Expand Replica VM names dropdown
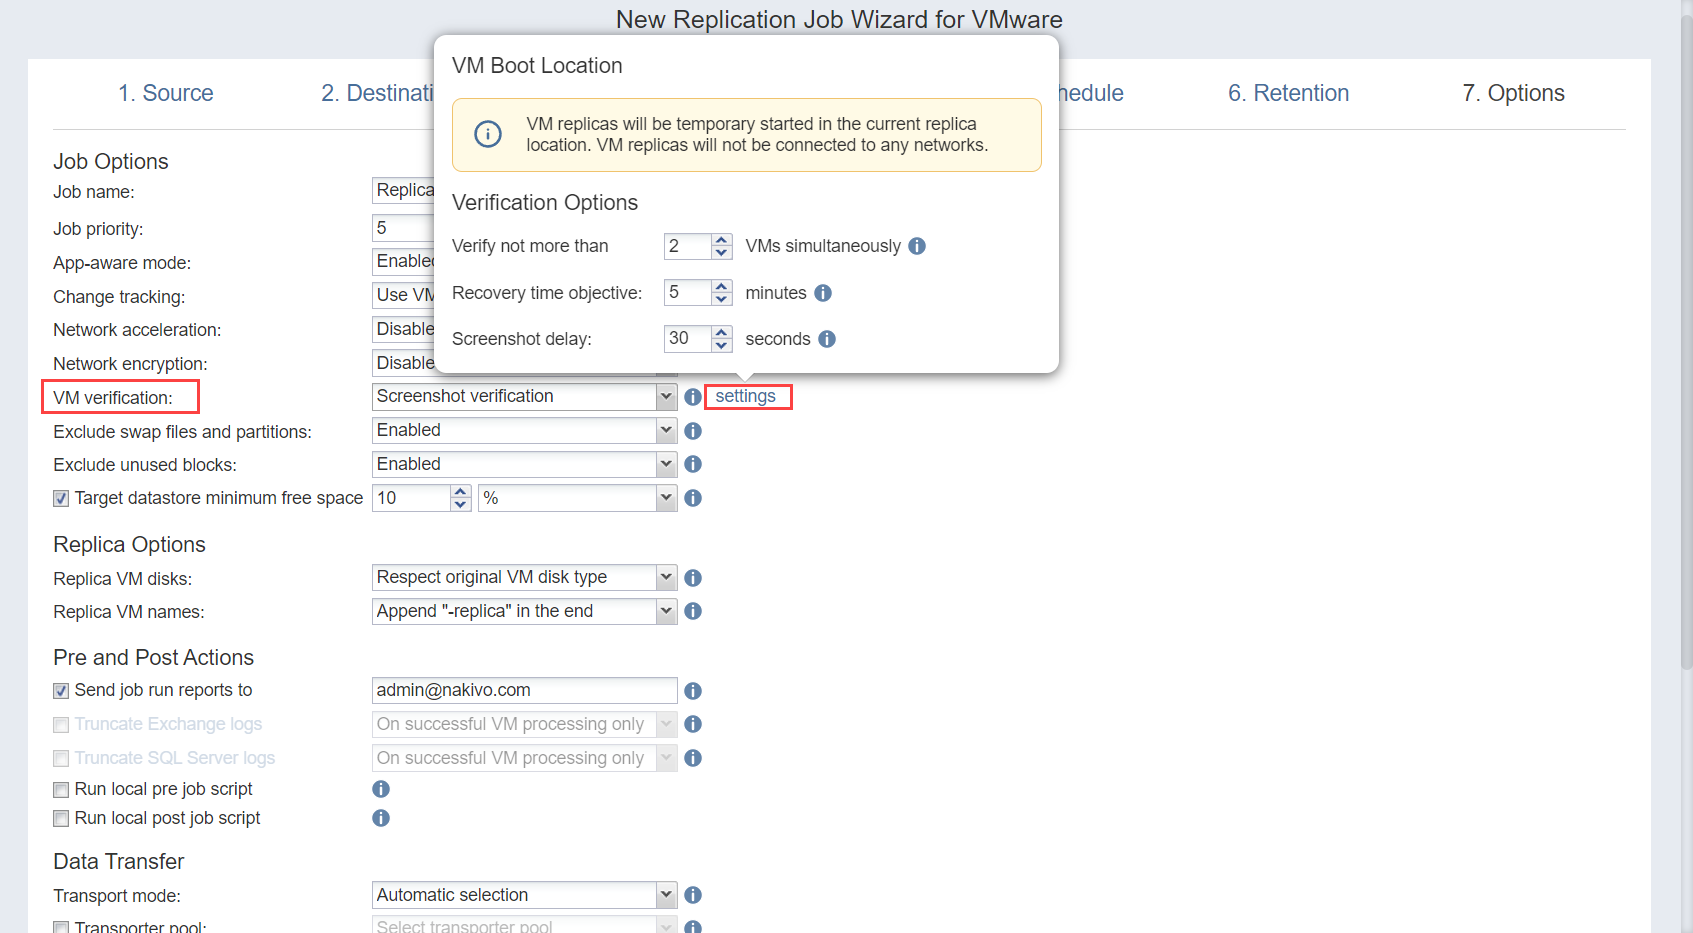Image resolution: width=1693 pixels, height=933 pixels. coord(666,611)
